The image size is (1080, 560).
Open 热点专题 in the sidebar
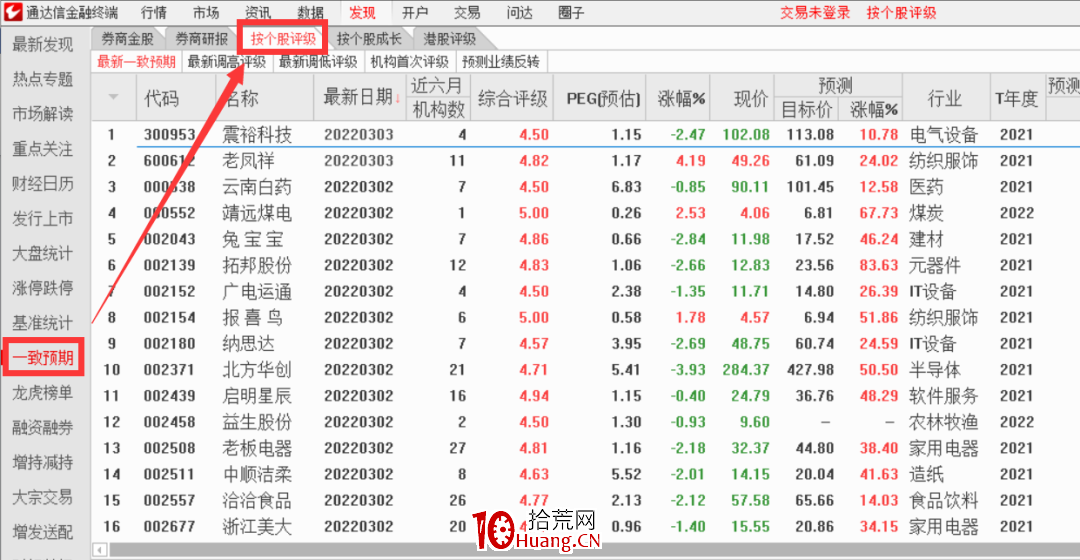(x=43, y=79)
